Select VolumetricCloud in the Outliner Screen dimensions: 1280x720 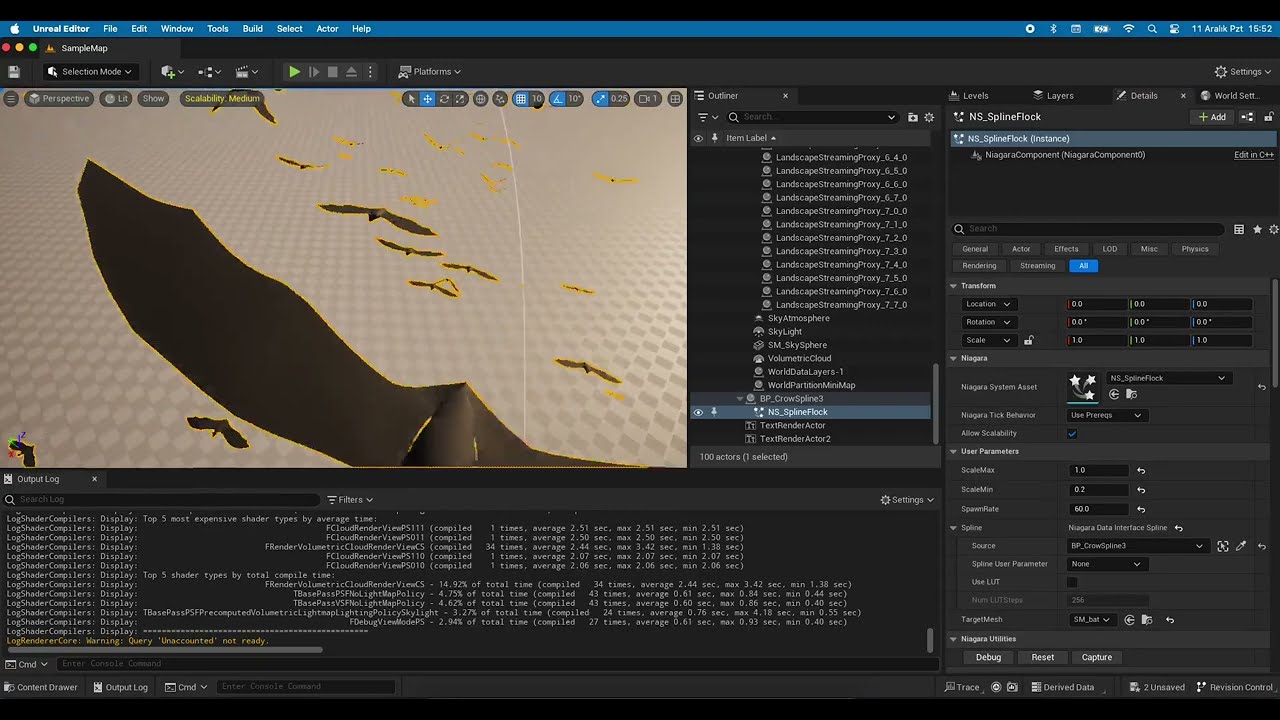tap(799, 358)
